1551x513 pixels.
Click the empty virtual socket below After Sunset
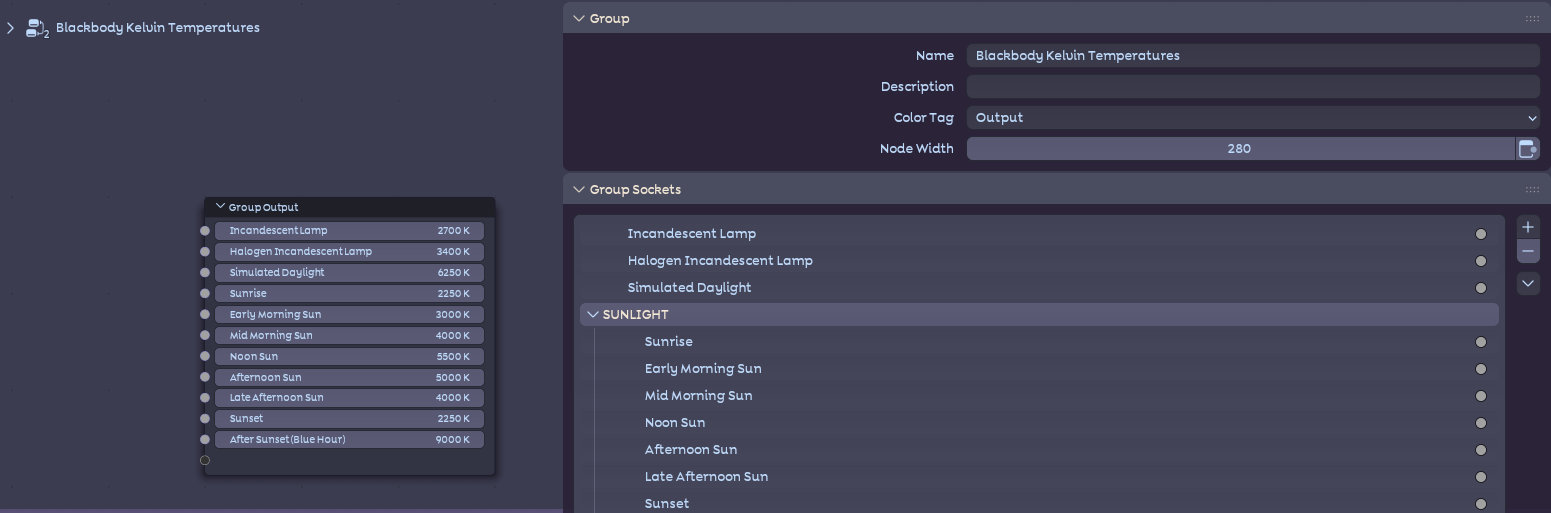pos(205,461)
